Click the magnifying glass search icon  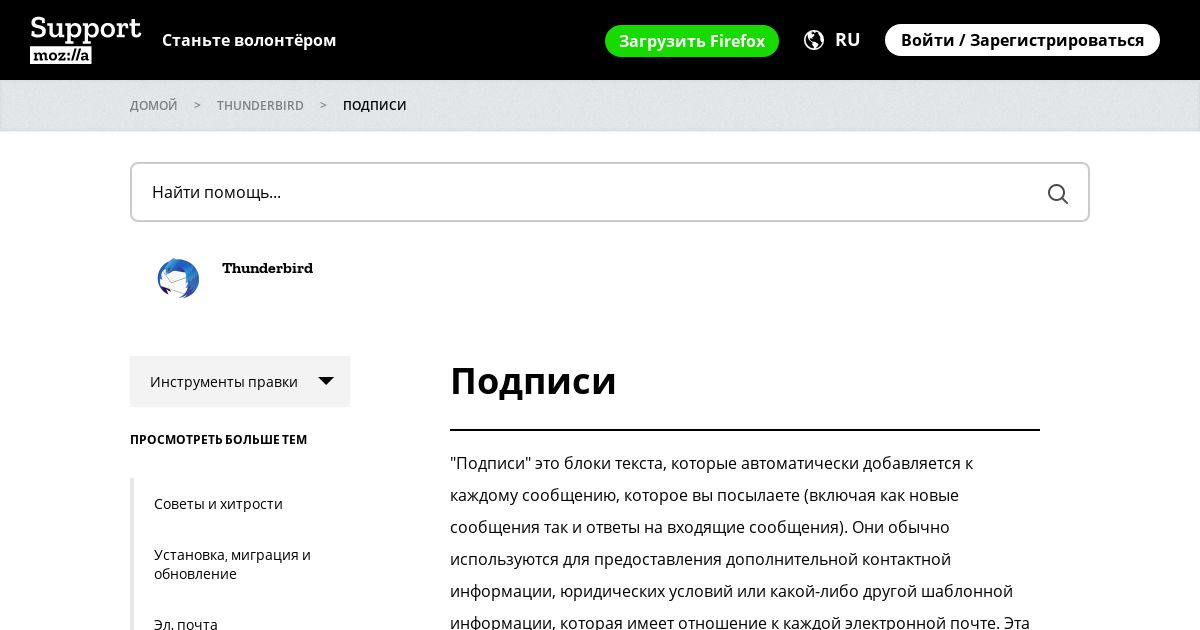point(1057,193)
